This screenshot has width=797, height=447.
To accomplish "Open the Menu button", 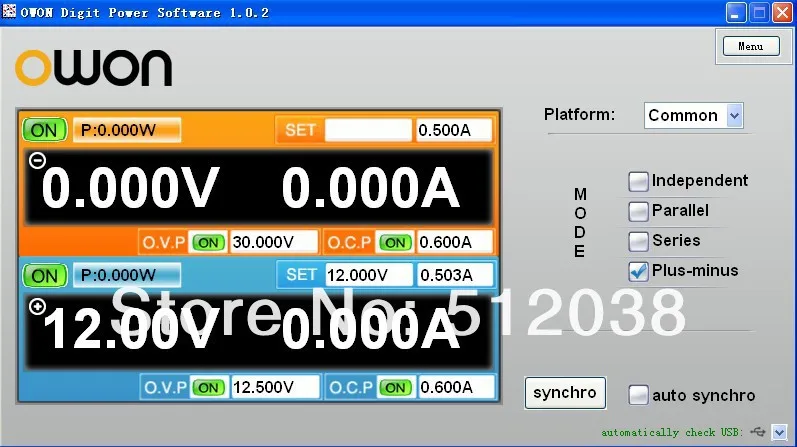I will pos(751,46).
